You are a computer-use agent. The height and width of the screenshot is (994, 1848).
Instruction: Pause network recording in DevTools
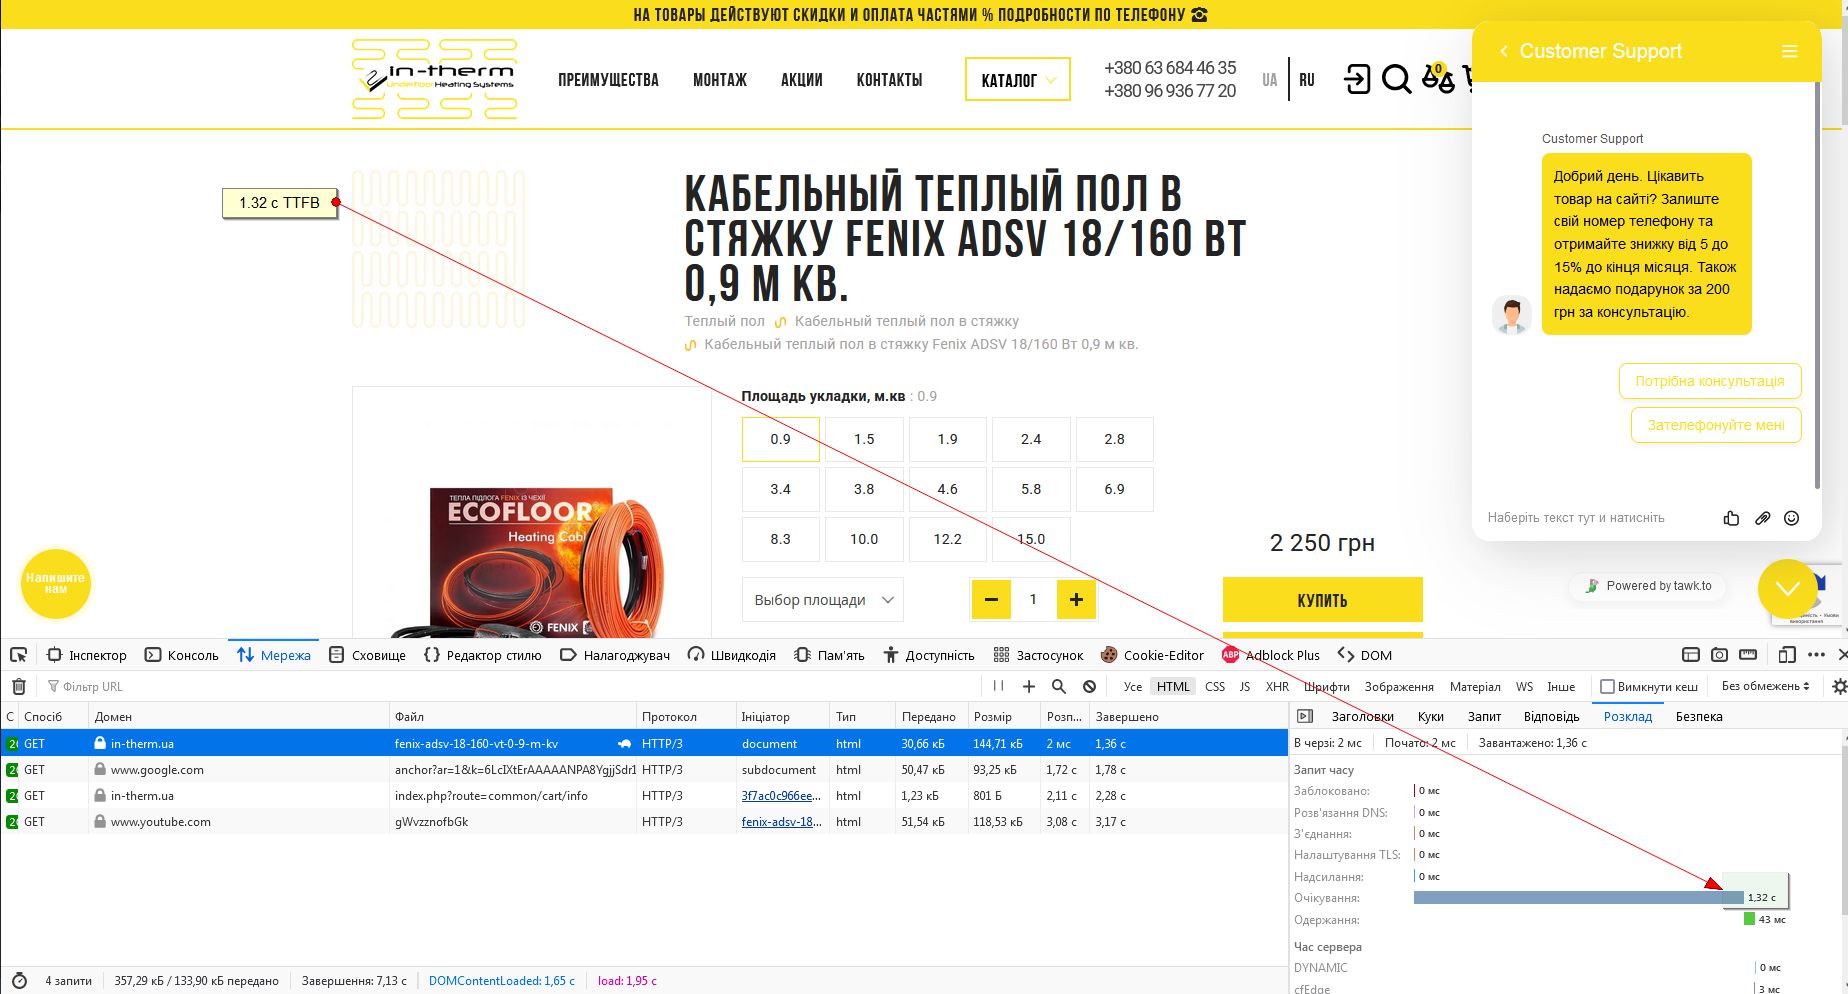998,686
